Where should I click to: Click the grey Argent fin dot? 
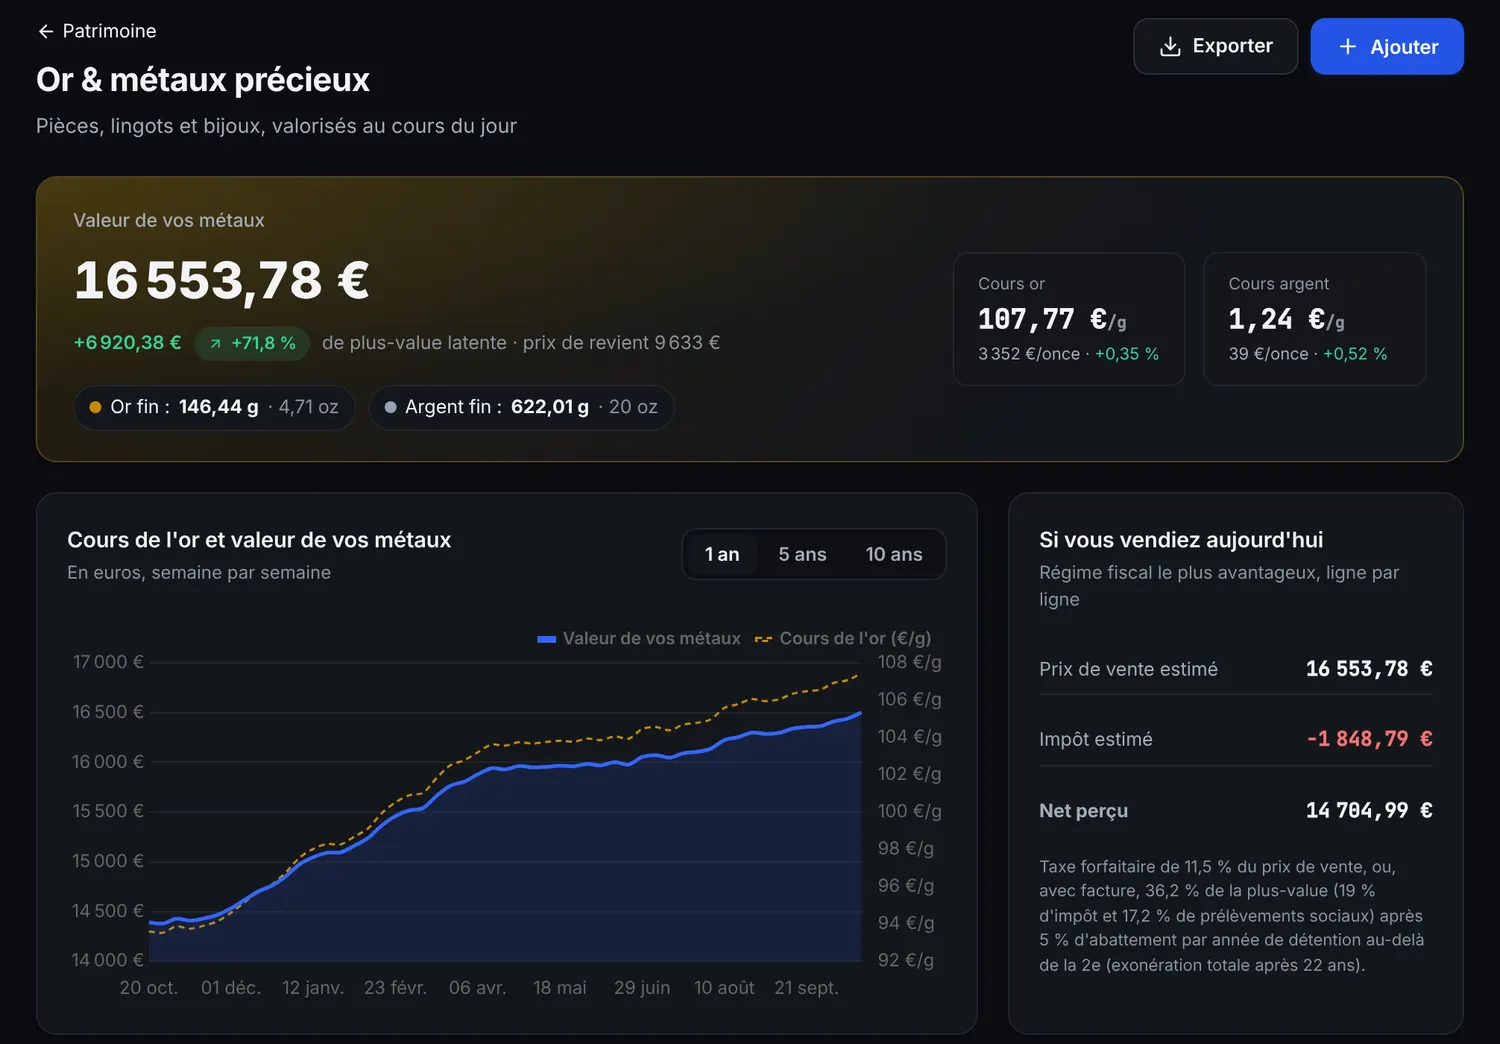[390, 407]
